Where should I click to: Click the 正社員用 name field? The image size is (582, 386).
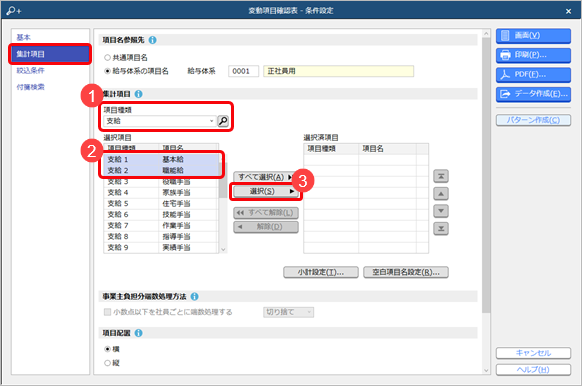tap(339, 71)
